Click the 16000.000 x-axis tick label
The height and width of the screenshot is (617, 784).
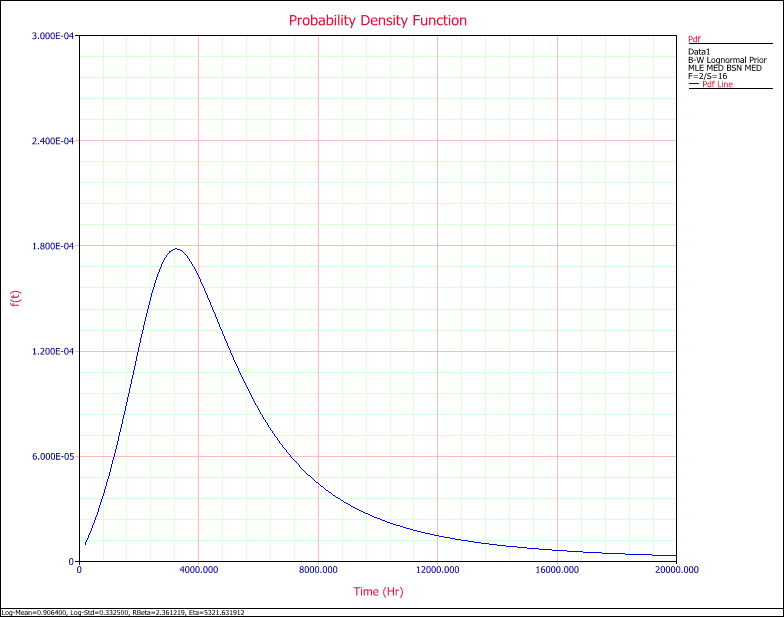pyautogui.click(x=557, y=571)
